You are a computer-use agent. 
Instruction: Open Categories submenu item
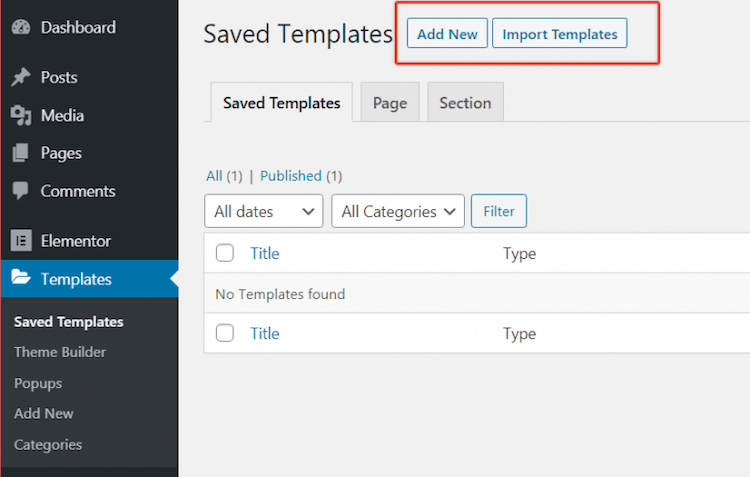pos(48,444)
